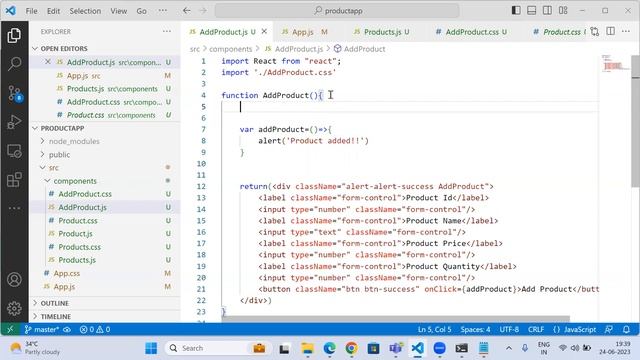Viewport: 640px width, 360px height.
Task: Open changes compare icon in editor toolbar
Action: [595, 31]
